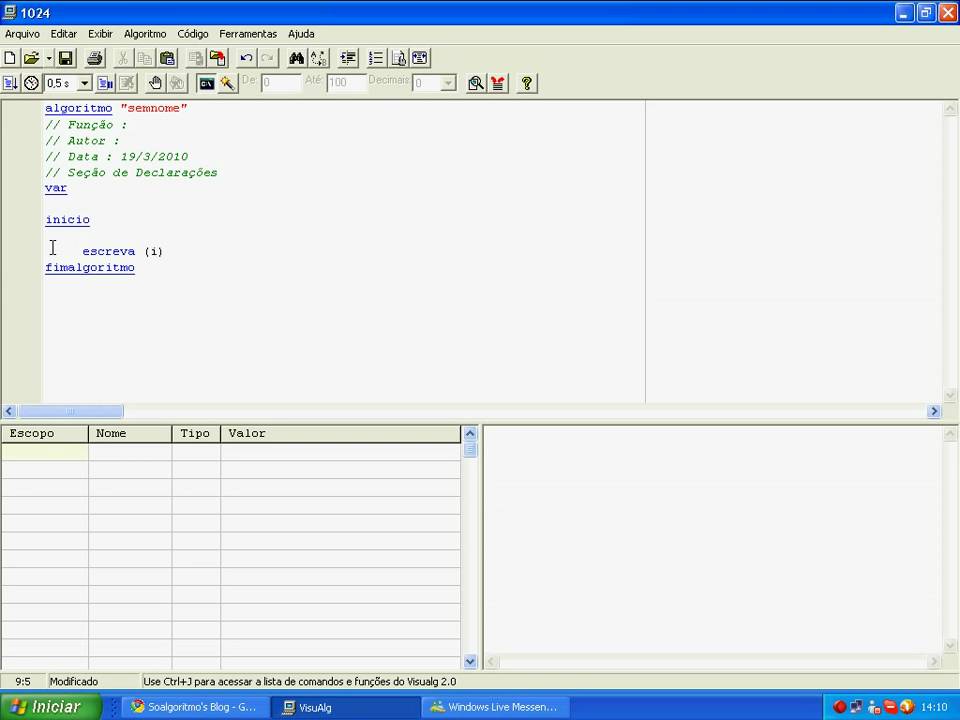960x720 pixels.
Task: Click the 'Modificado' status bar entry
Action: tap(73, 681)
